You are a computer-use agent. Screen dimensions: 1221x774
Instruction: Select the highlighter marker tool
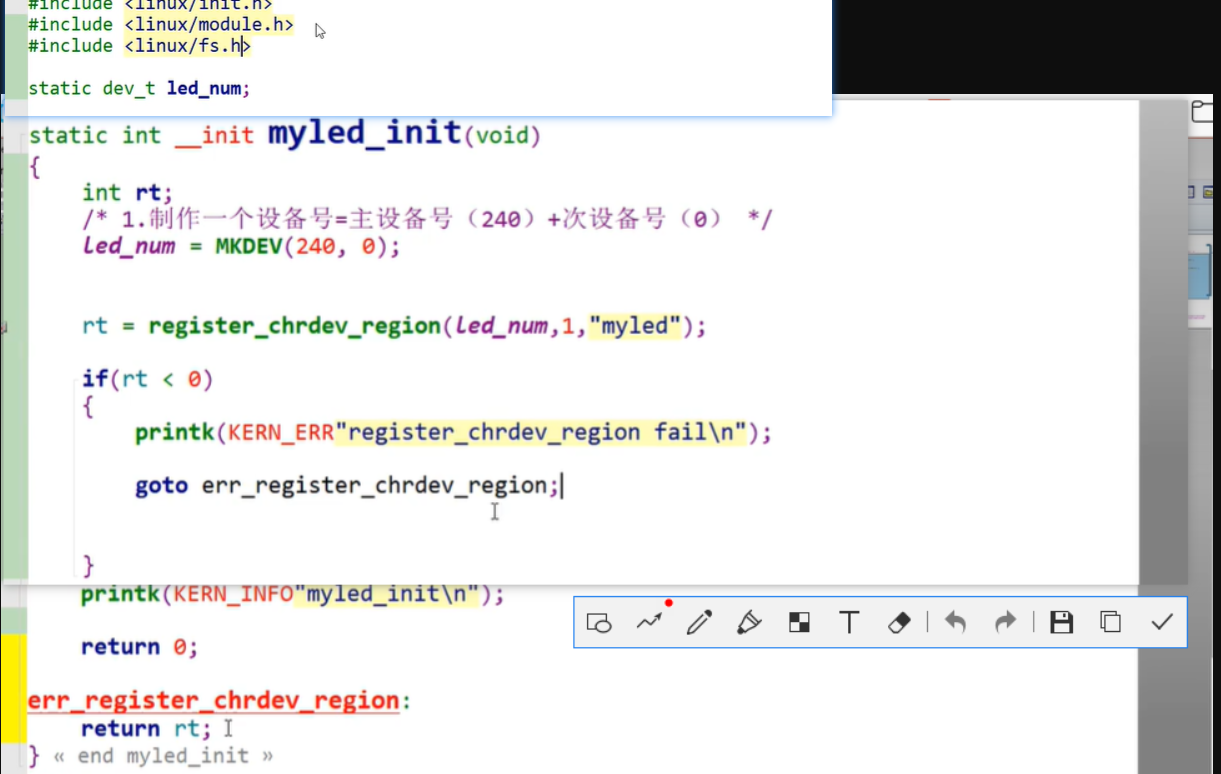tap(749, 623)
